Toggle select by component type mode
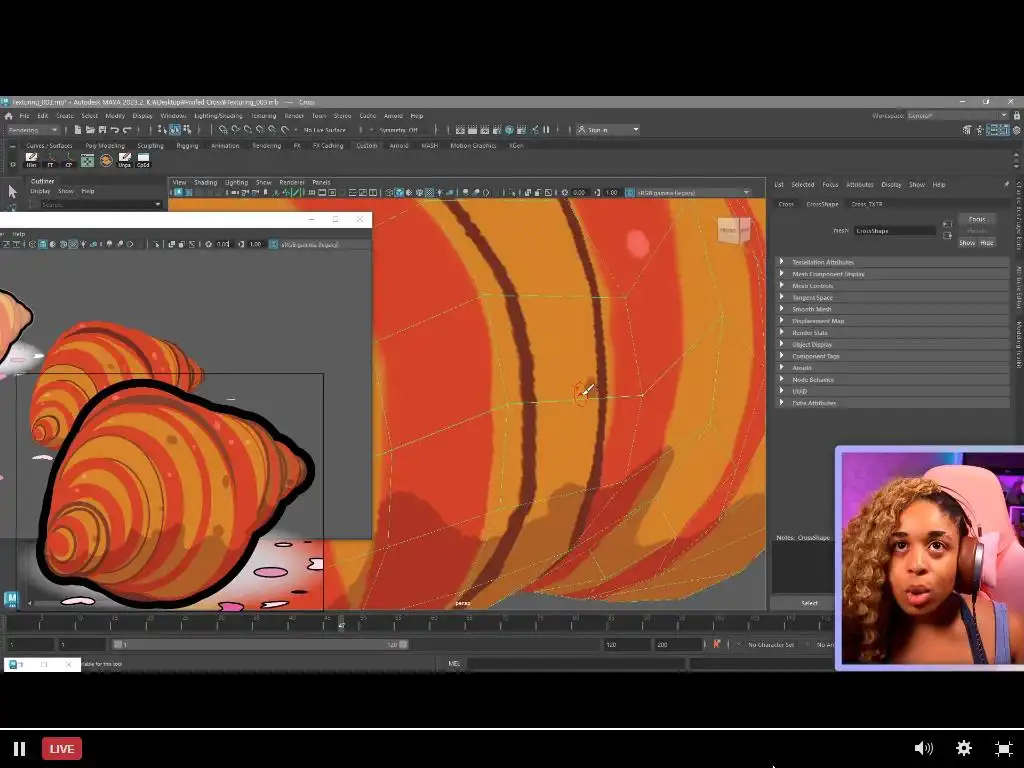1024x768 pixels. [187, 130]
